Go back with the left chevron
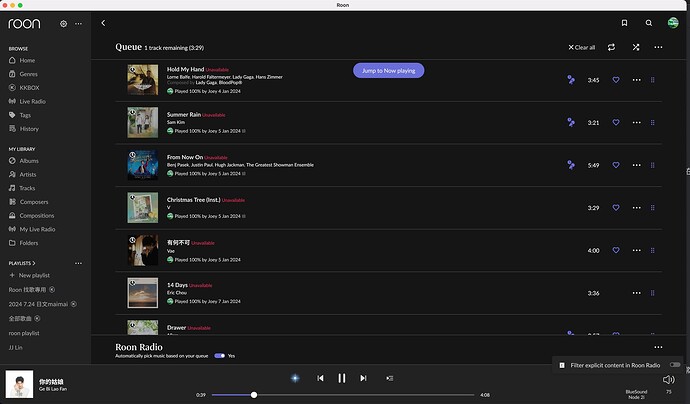 103,23
